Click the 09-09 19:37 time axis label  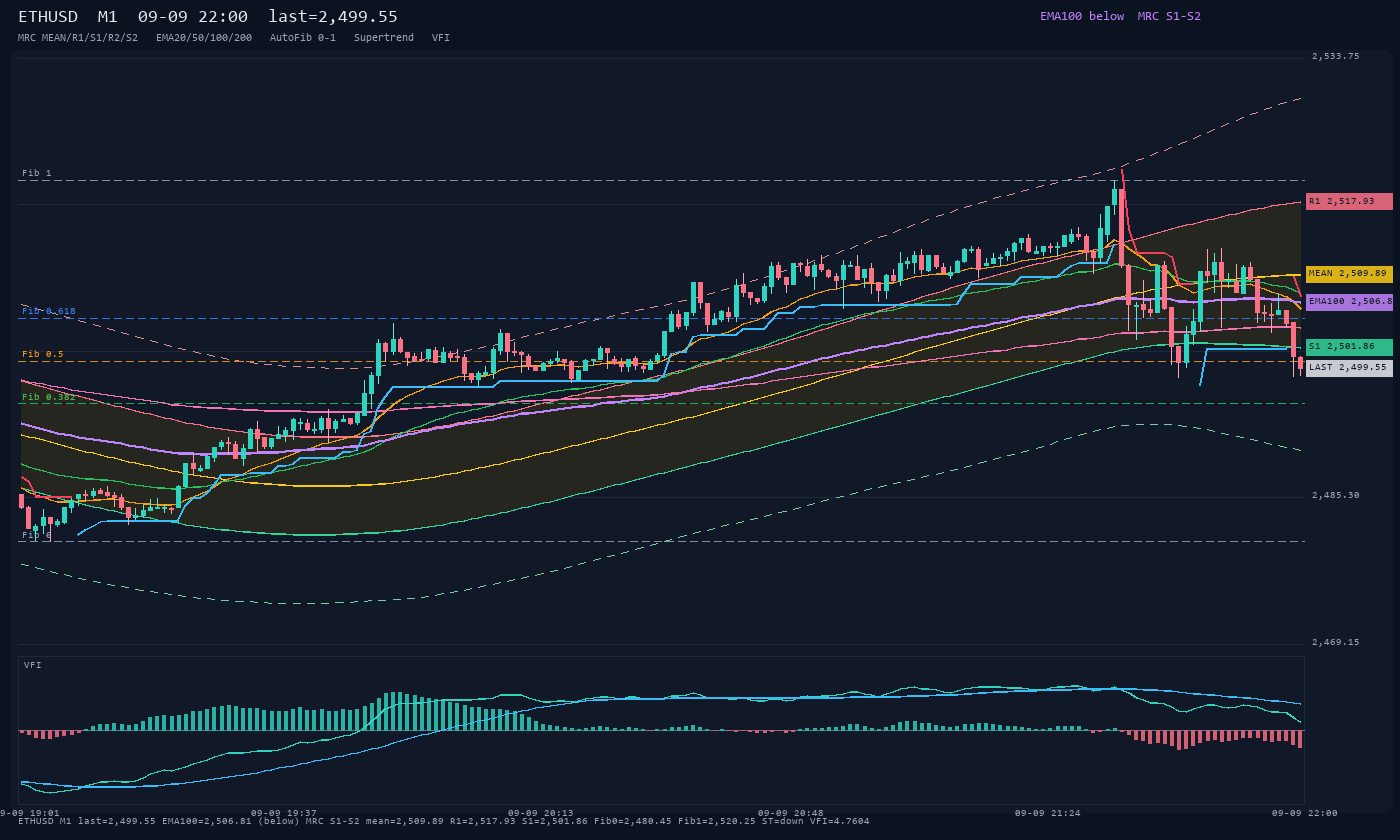(284, 813)
